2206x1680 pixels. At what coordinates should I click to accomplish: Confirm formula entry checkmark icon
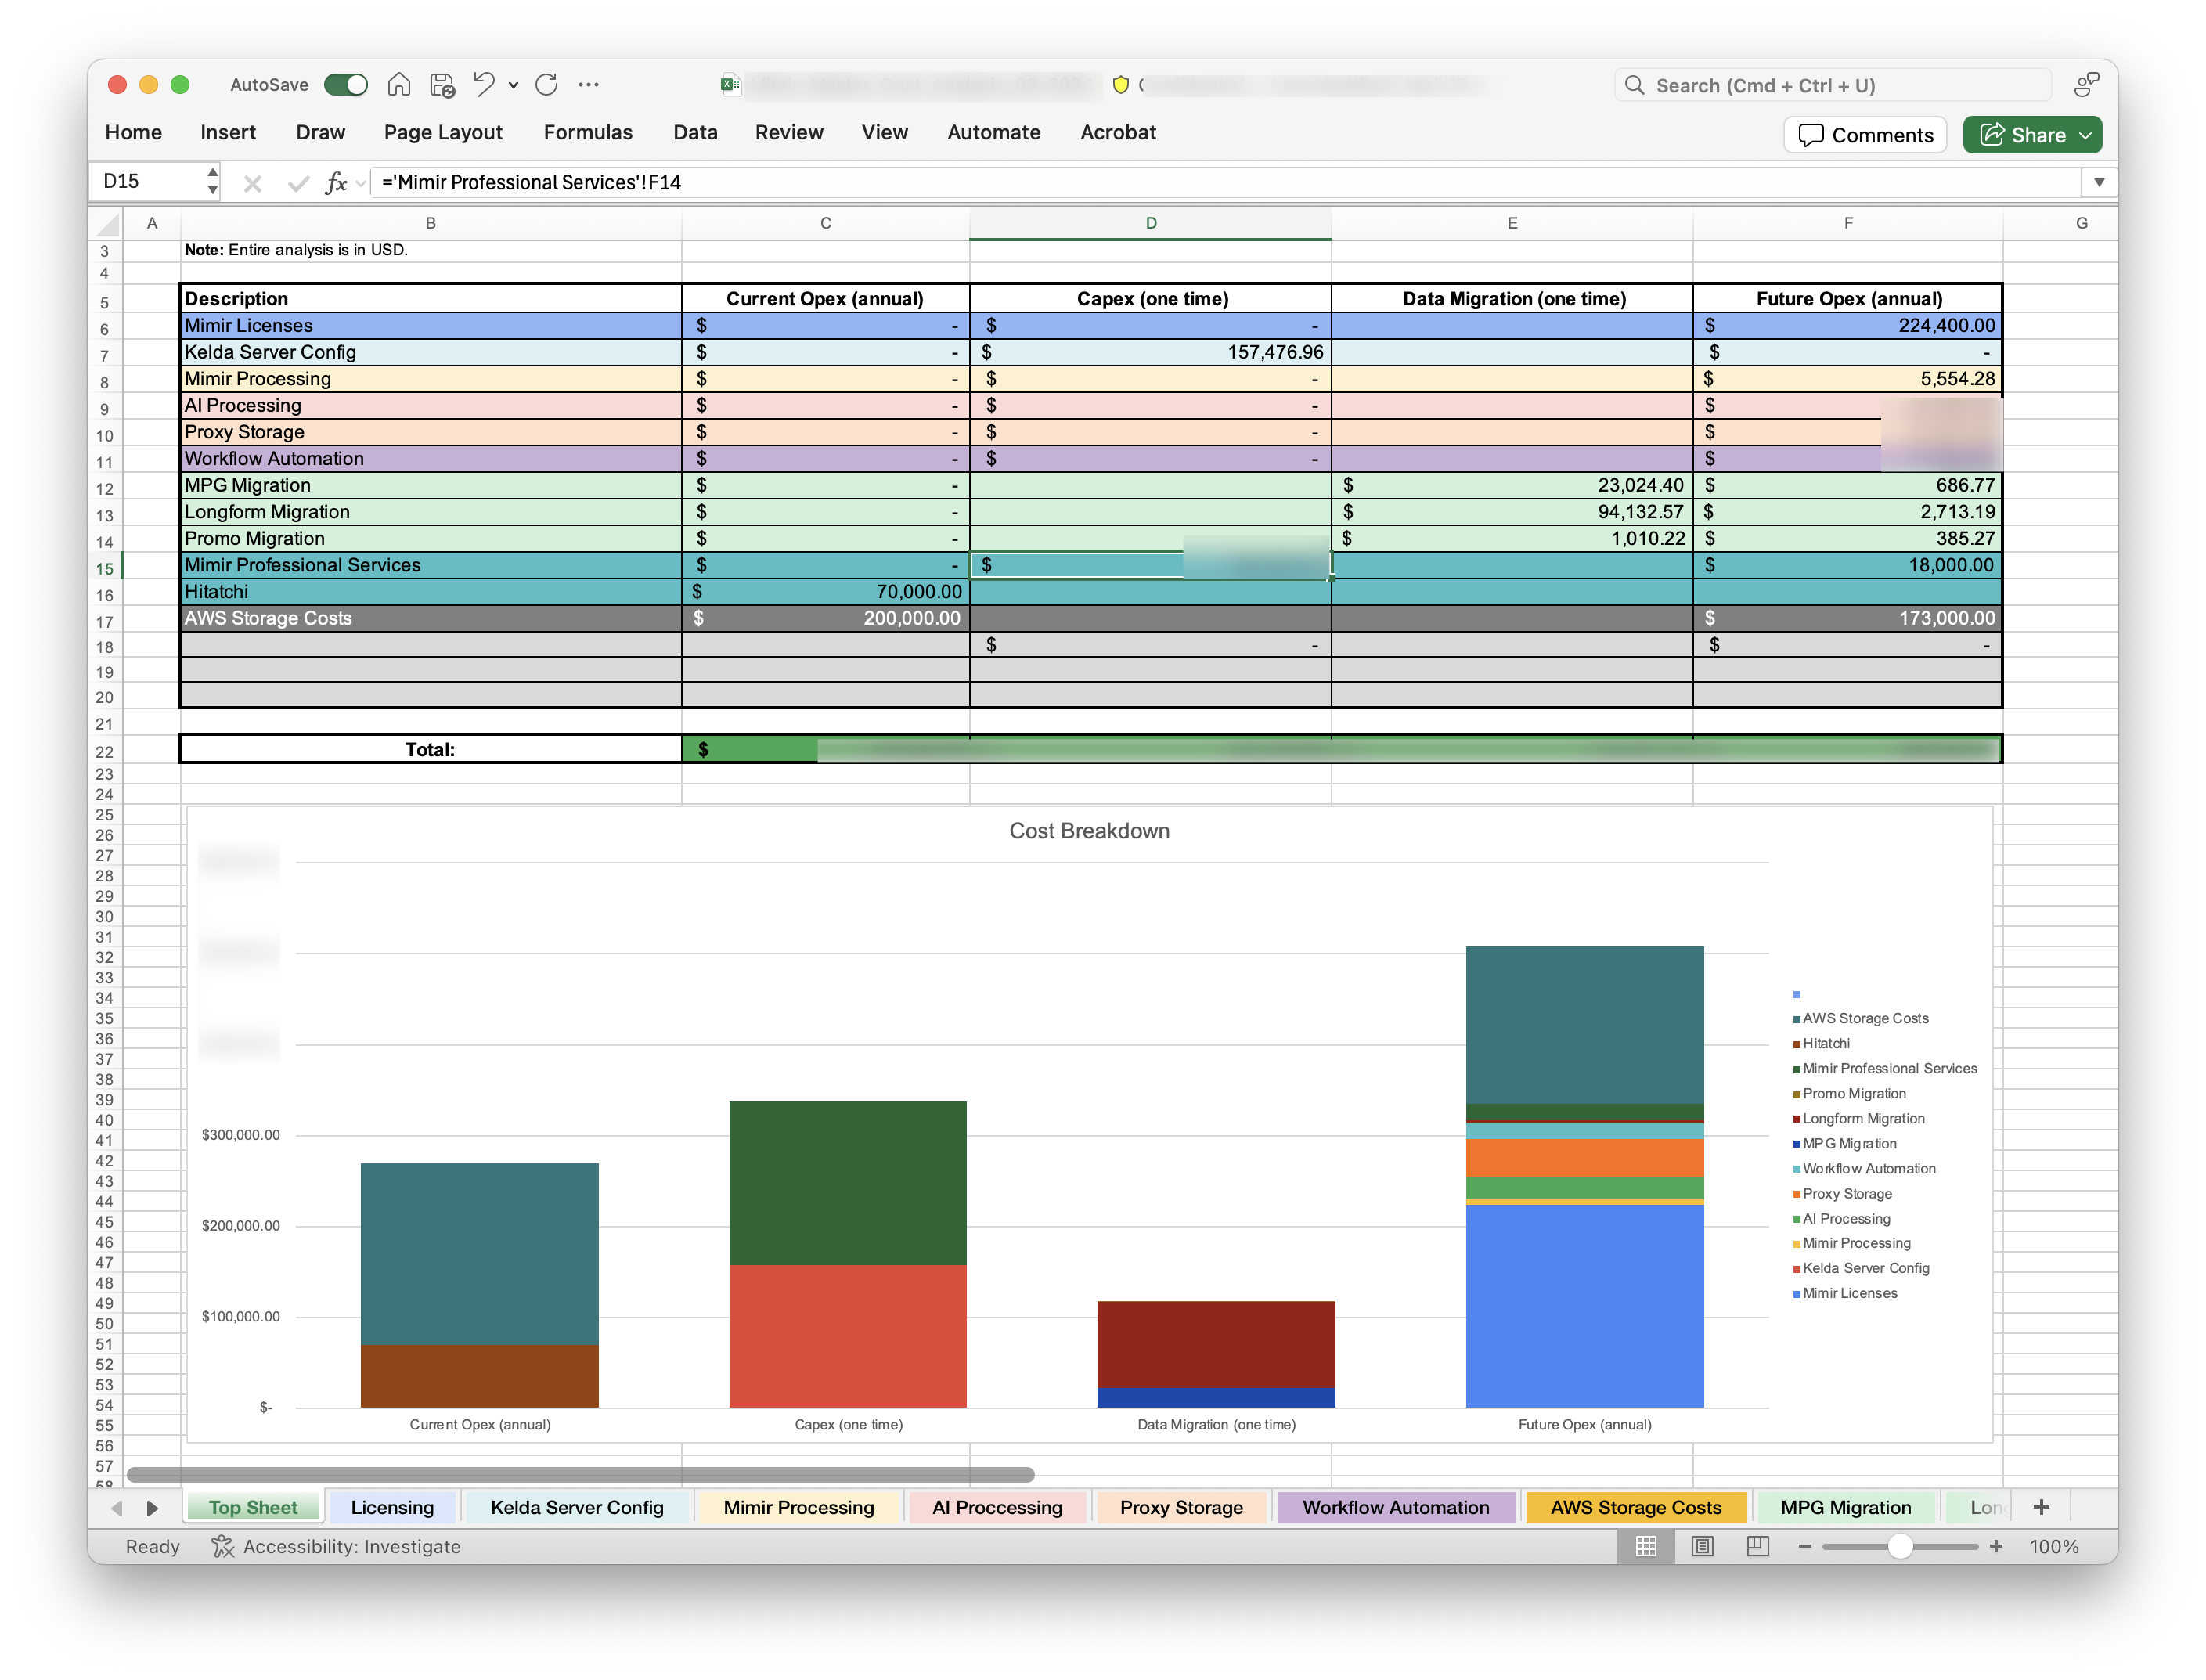[297, 183]
